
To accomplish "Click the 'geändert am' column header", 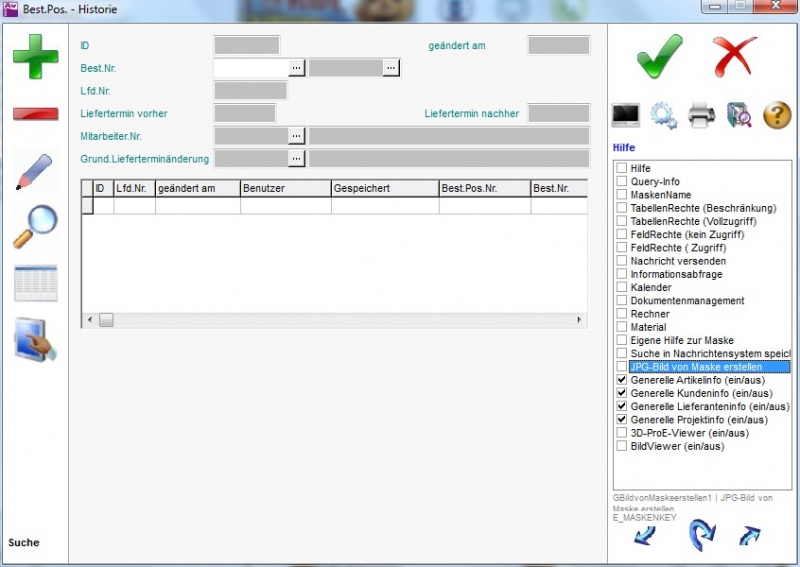I will pyautogui.click(x=197, y=187).
